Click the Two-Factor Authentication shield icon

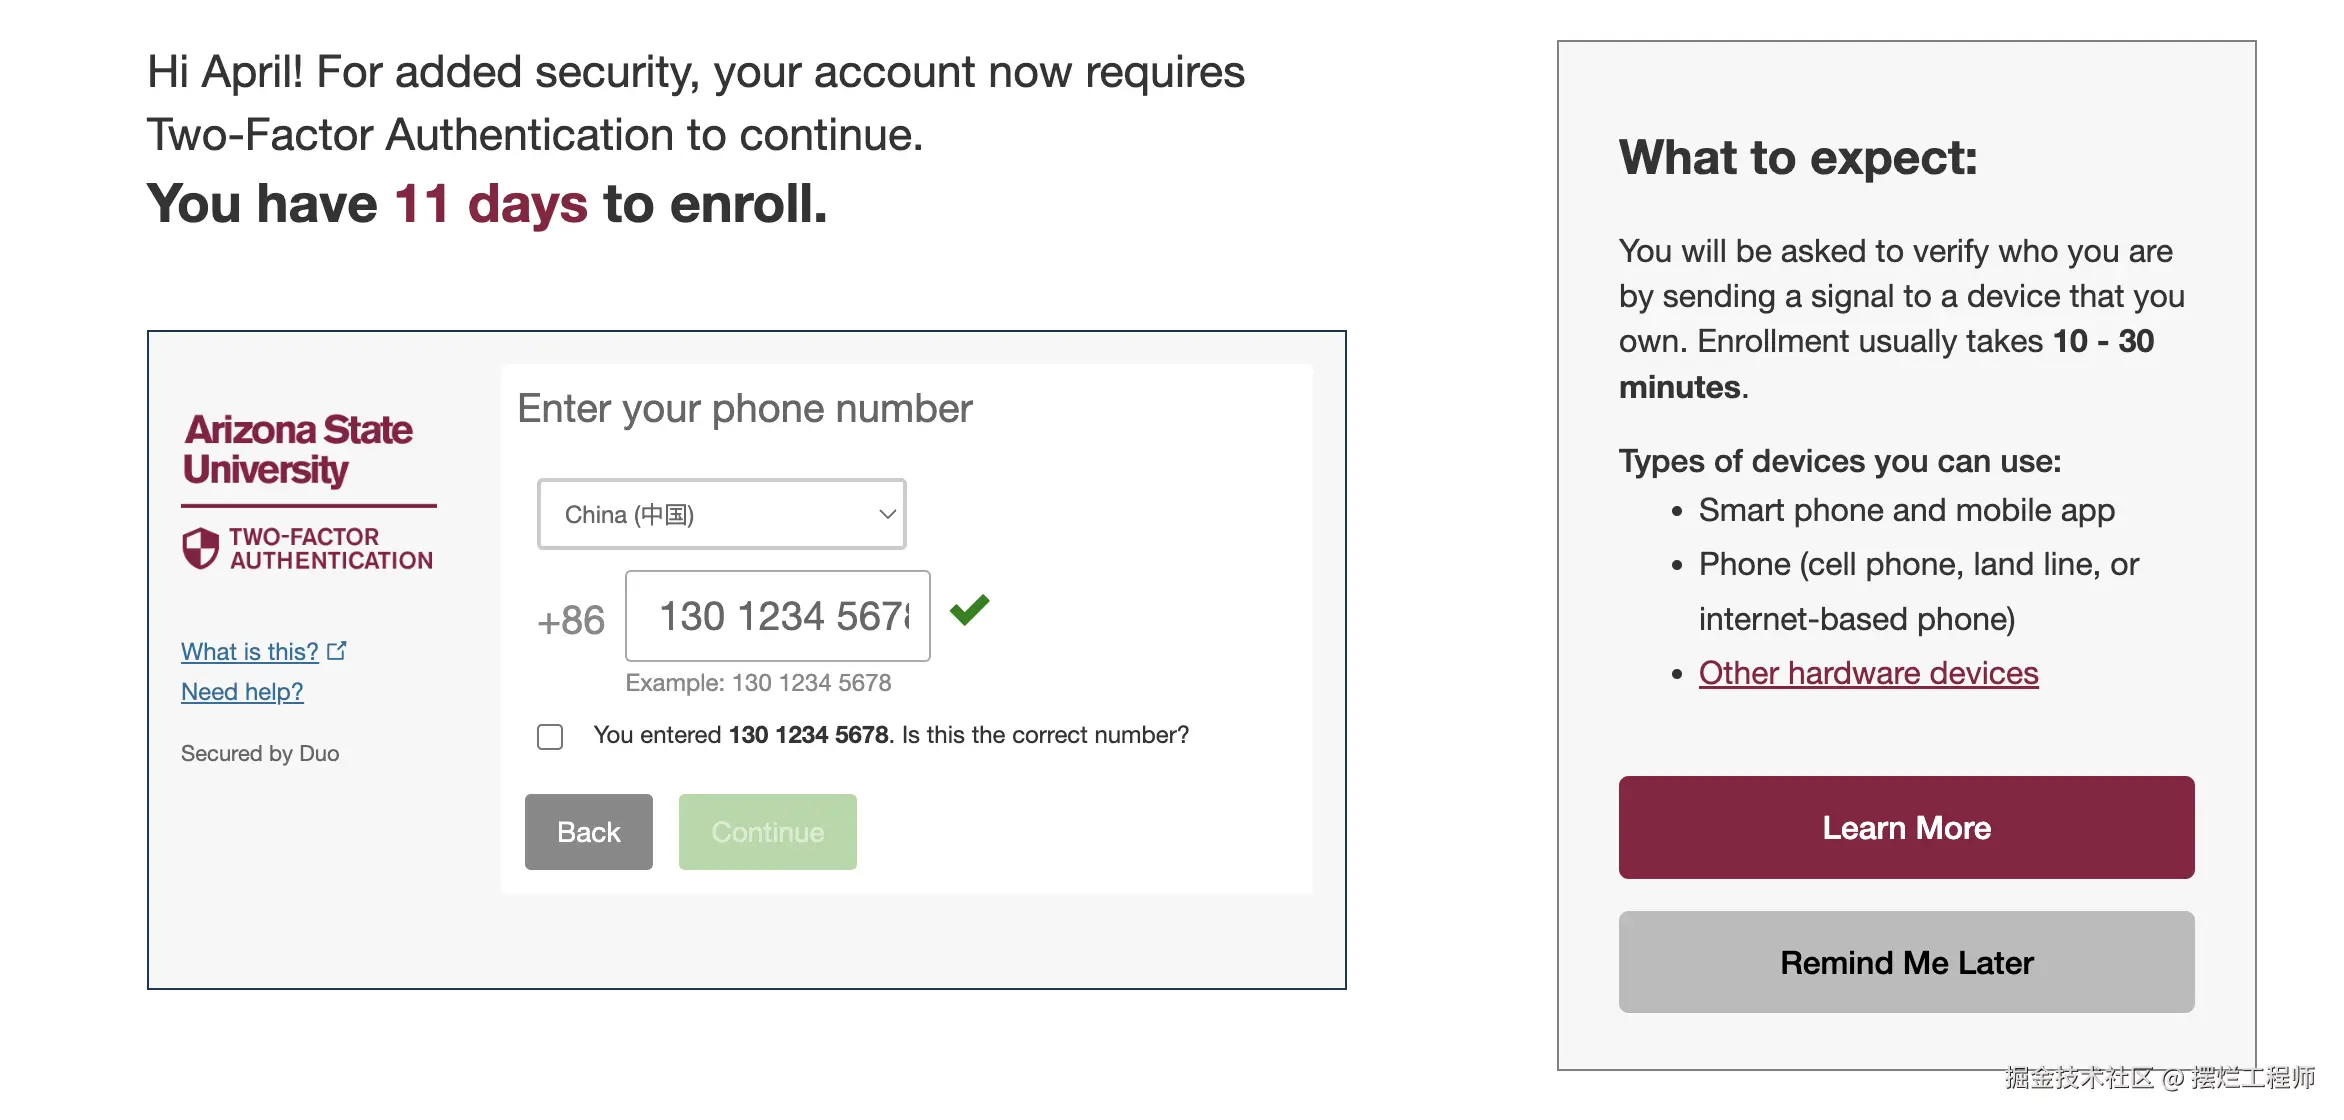(201, 548)
